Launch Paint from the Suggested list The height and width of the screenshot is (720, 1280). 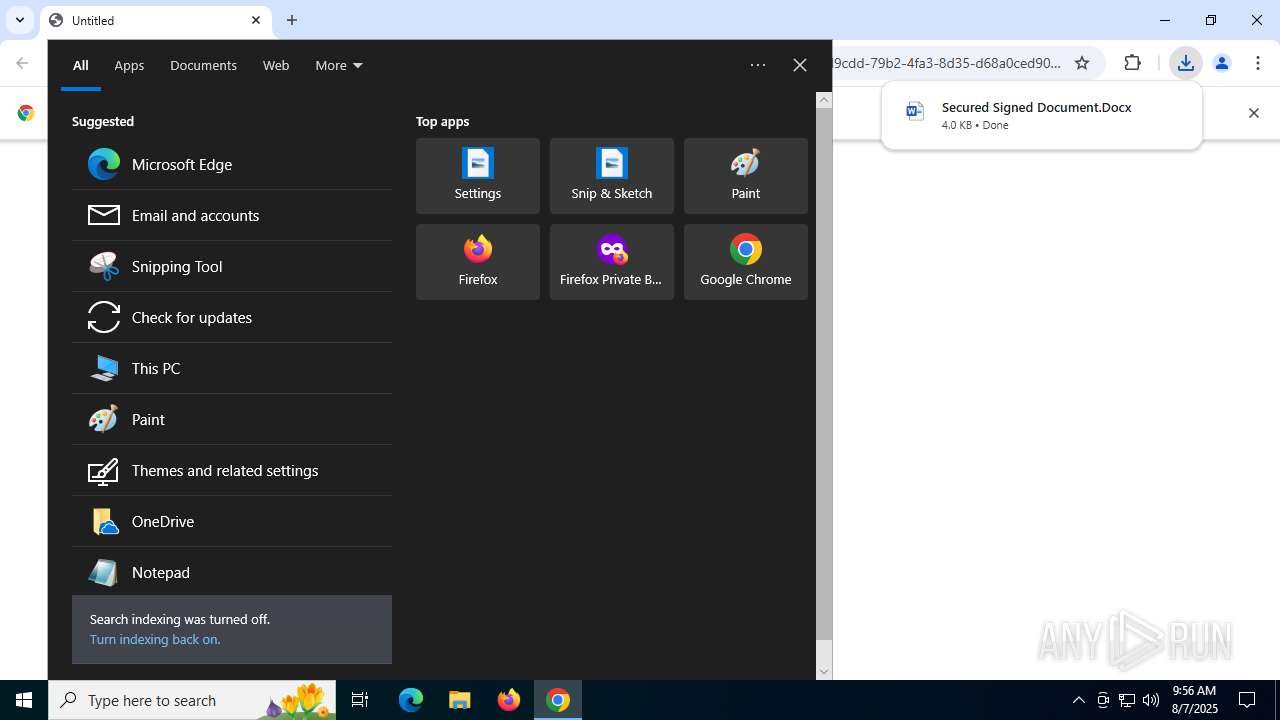232,419
